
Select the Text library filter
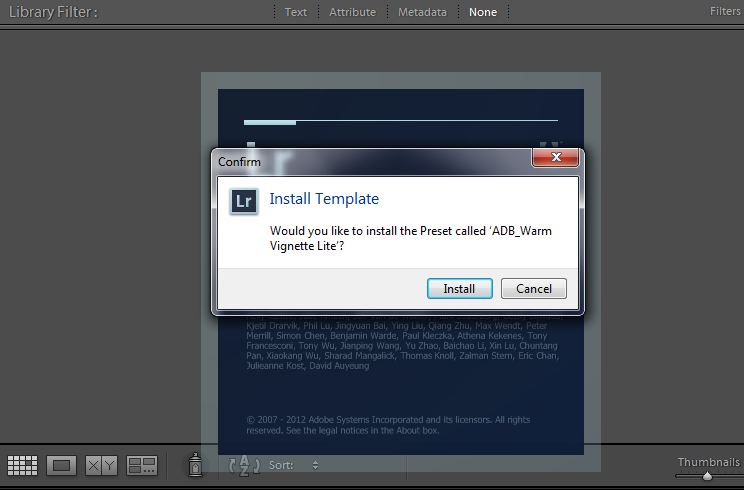(x=295, y=12)
